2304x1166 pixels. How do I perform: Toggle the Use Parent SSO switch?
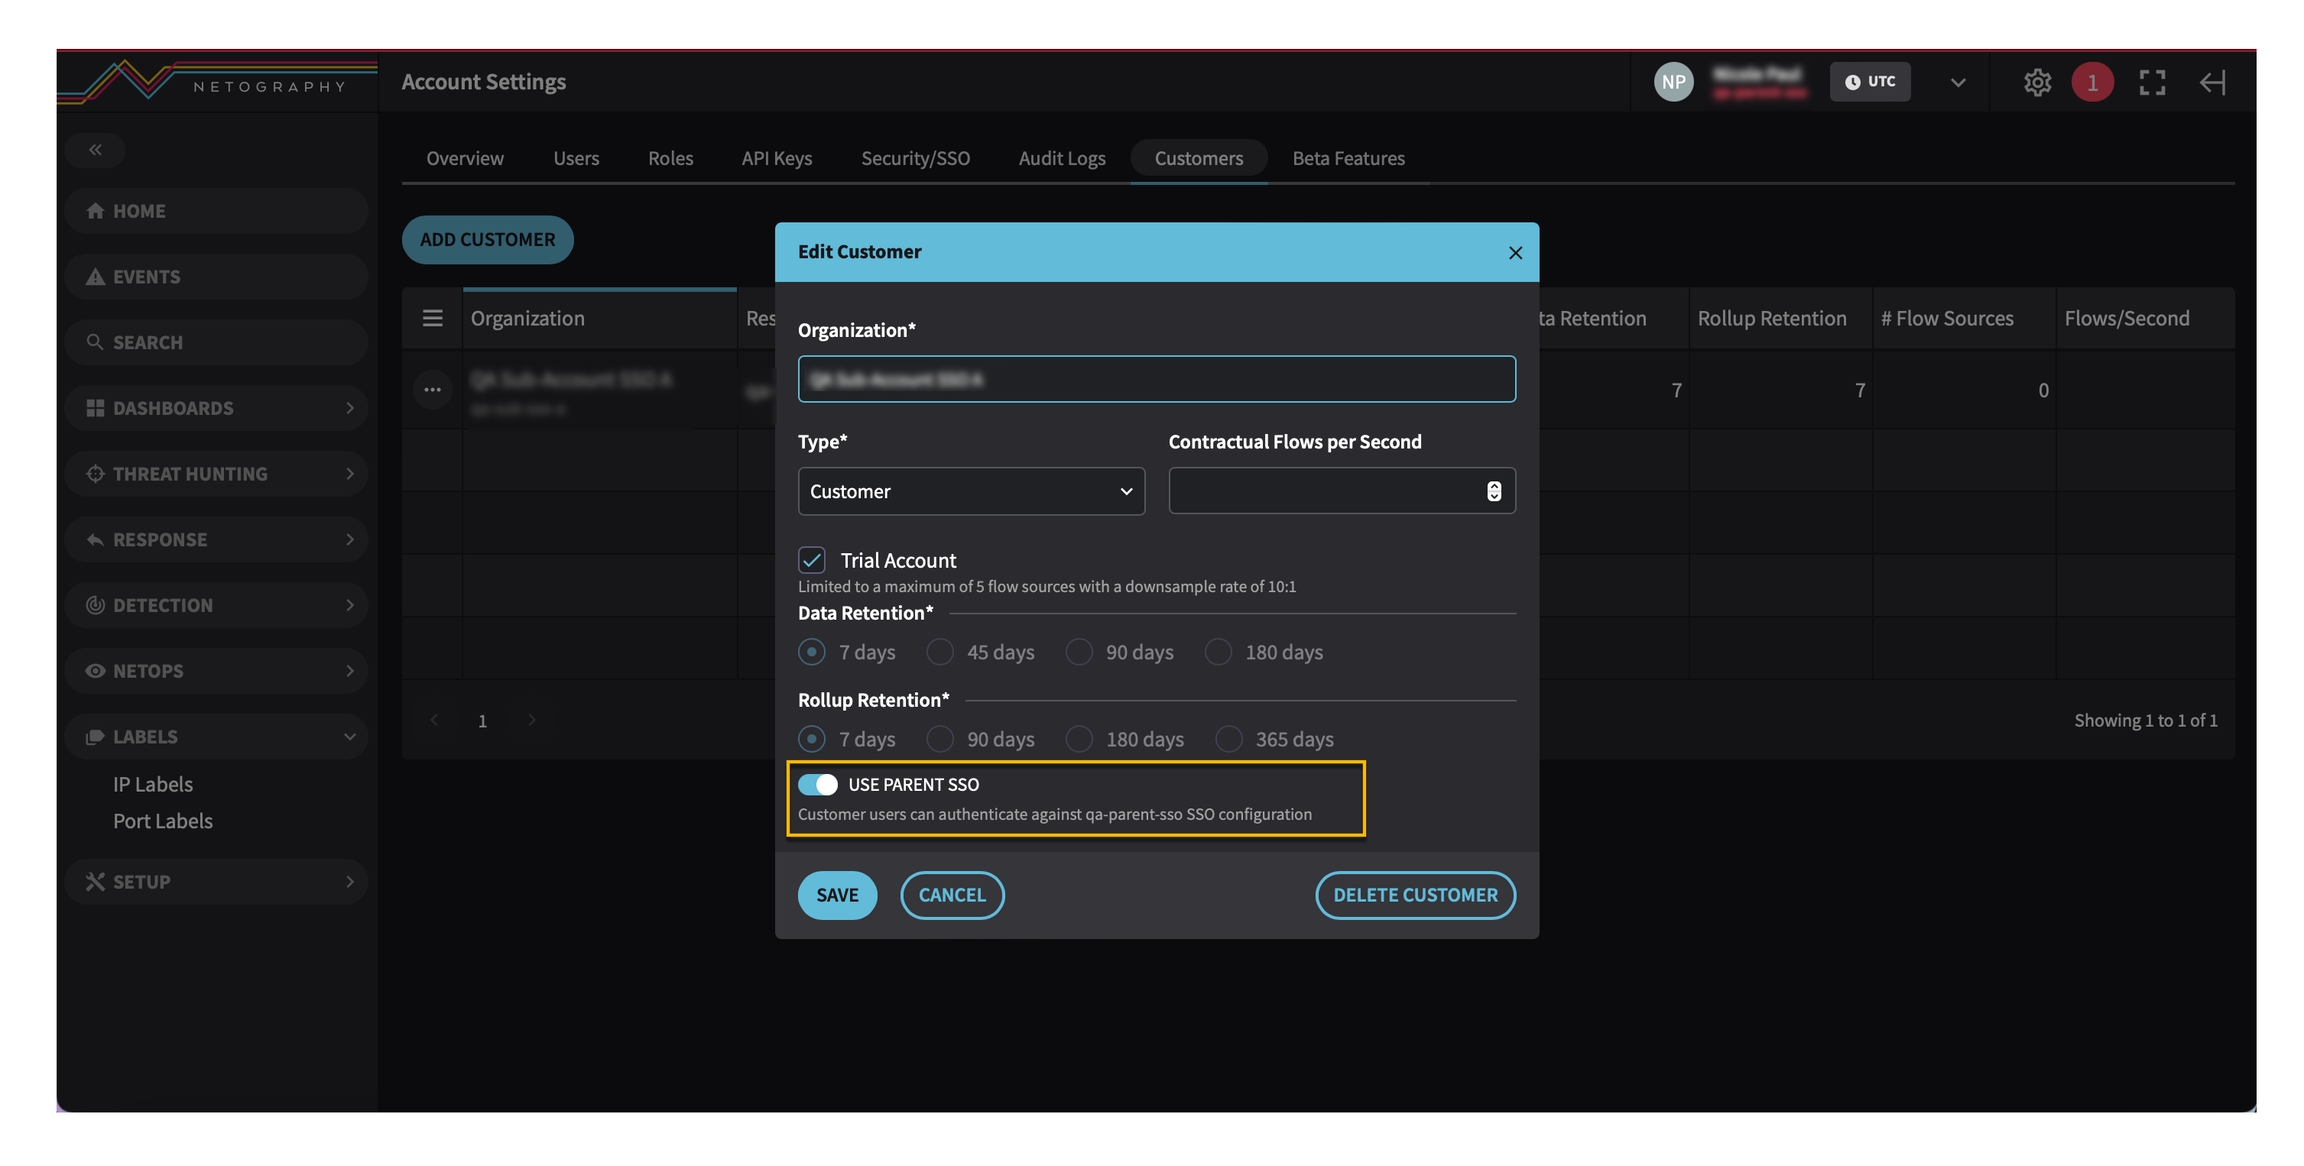click(818, 785)
